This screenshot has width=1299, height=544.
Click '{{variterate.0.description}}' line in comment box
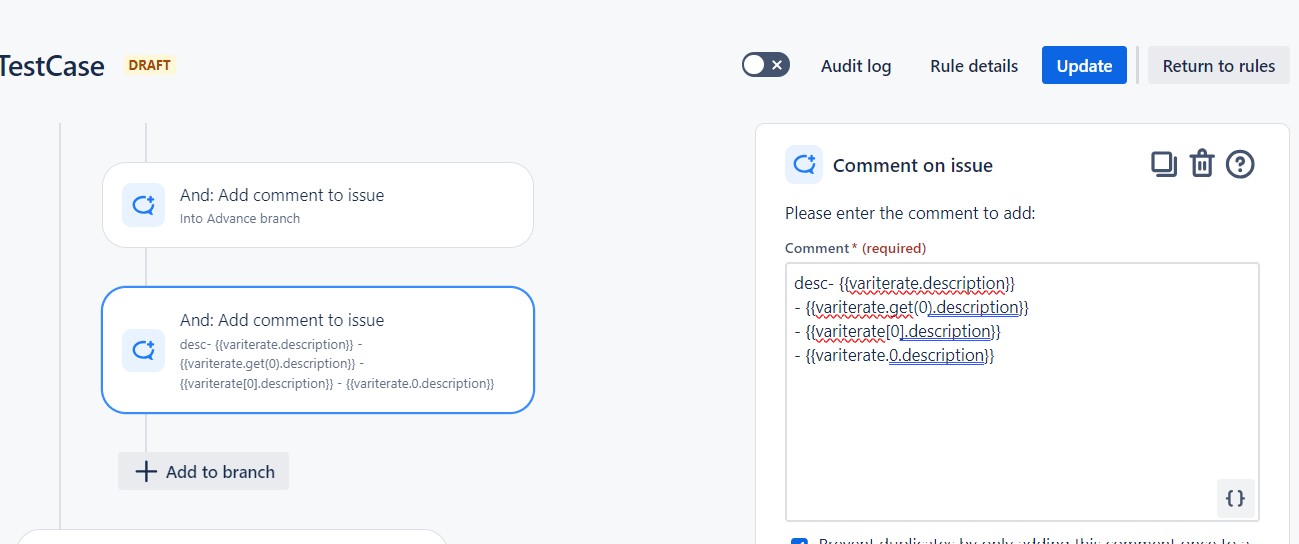(x=900, y=355)
